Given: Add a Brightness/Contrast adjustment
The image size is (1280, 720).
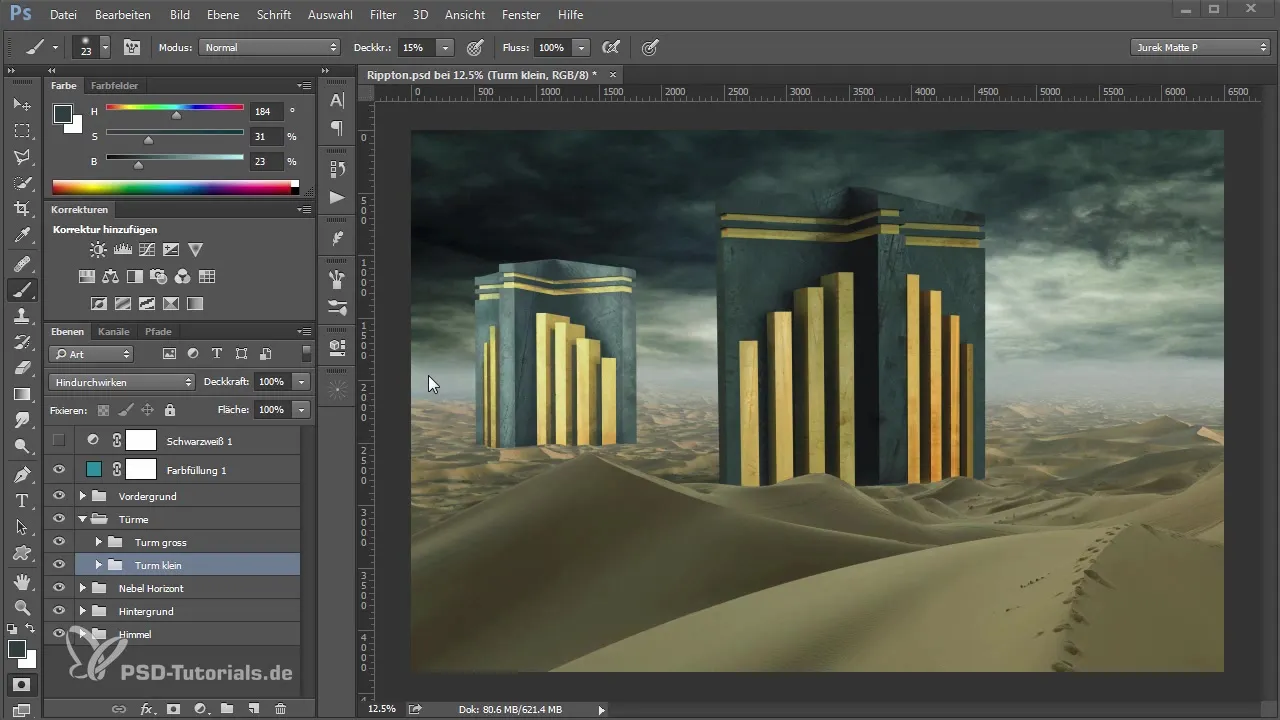Looking at the screenshot, I should point(98,249).
